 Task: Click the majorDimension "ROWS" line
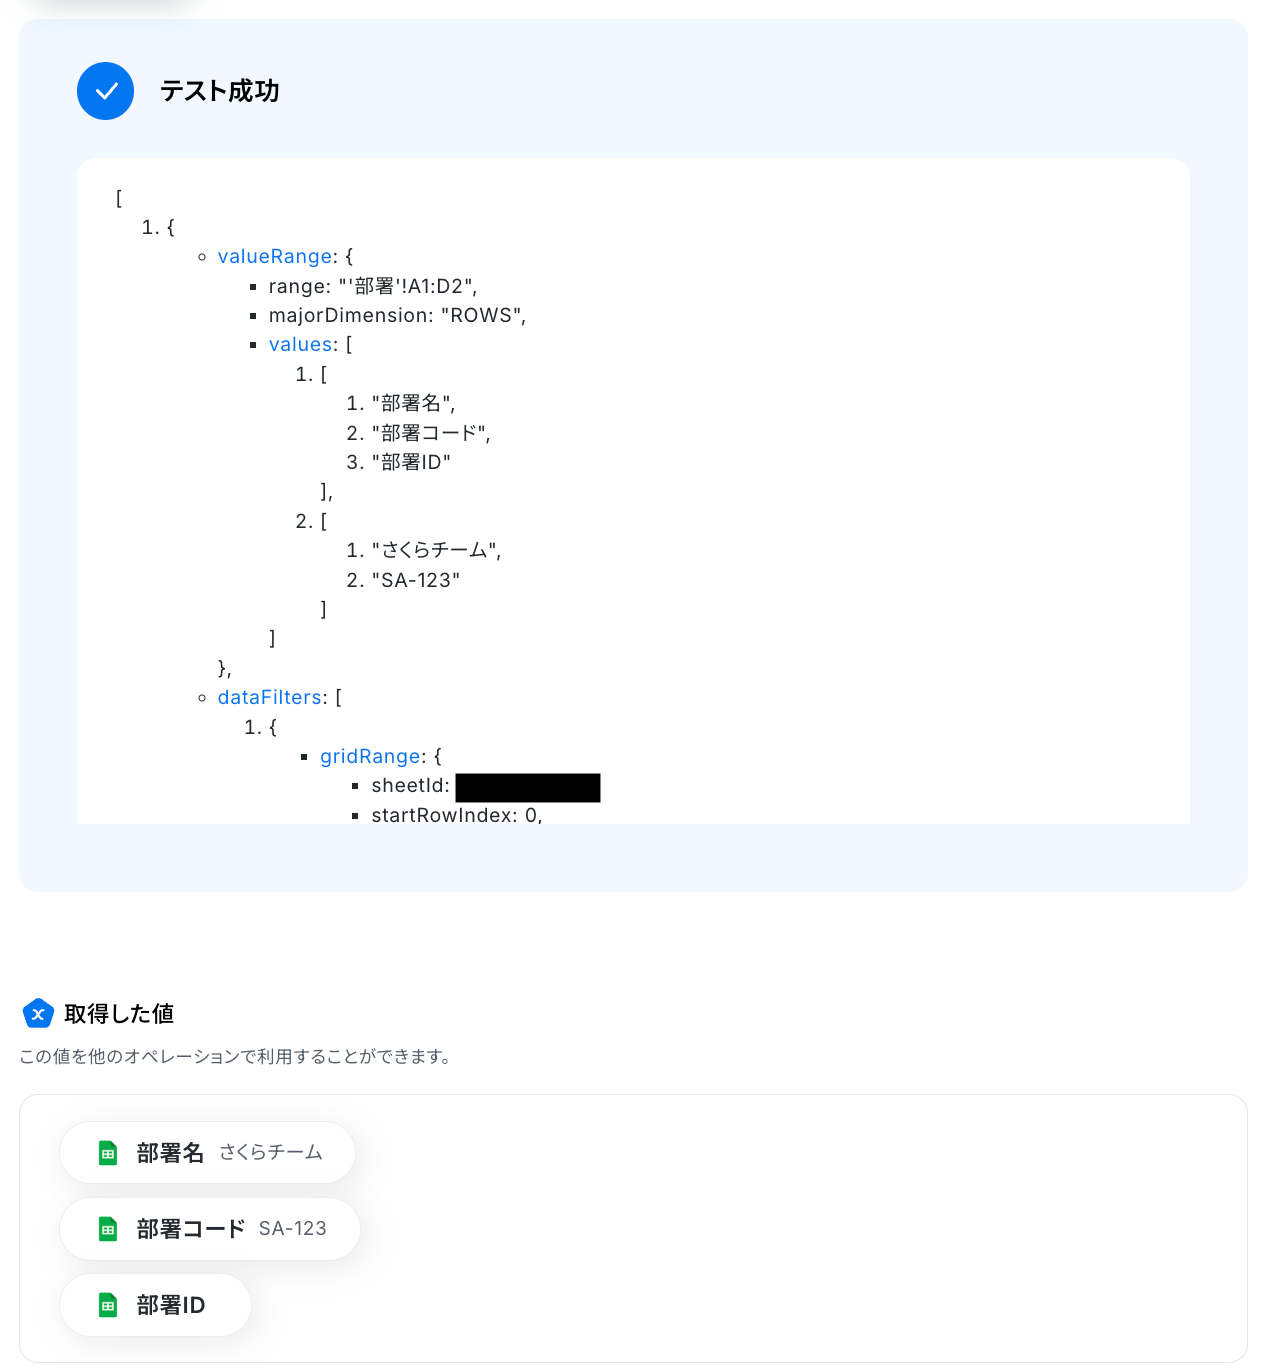(x=397, y=316)
